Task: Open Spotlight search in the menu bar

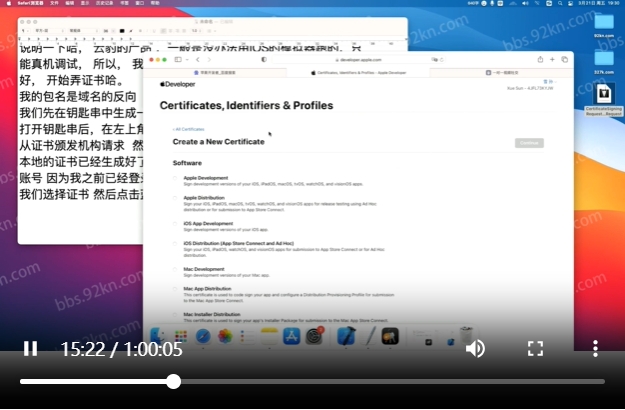Action: [x=560, y=3]
